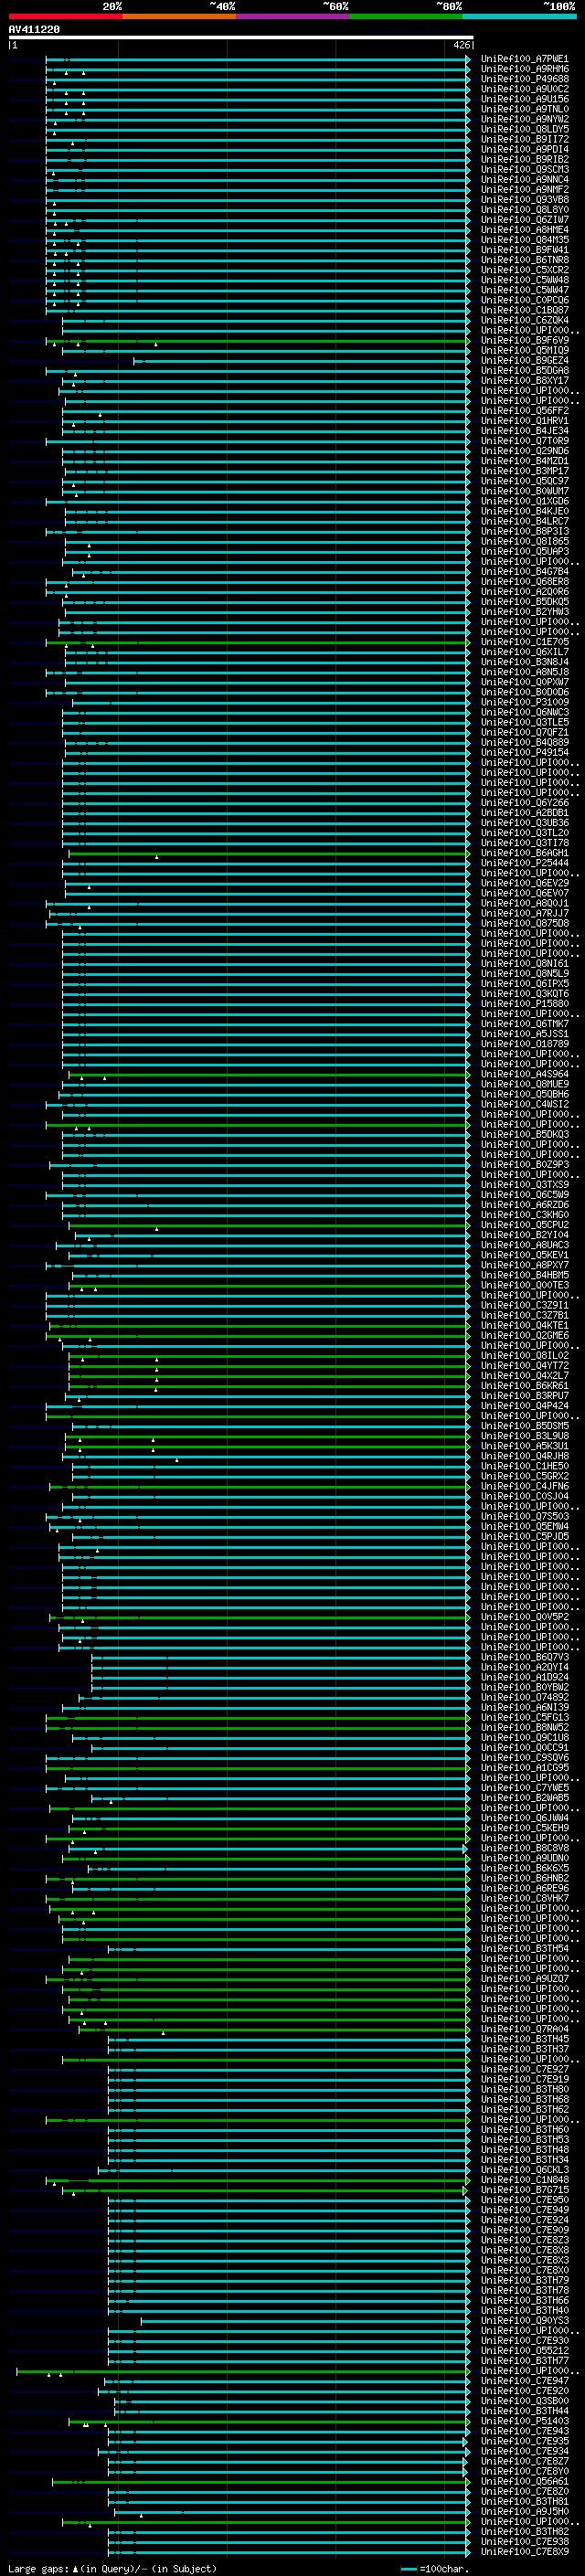This screenshot has height=2576, width=585.
Task: Click the UniRef100_B0Z9P3 label
Action: click(x=524, y=1164)
